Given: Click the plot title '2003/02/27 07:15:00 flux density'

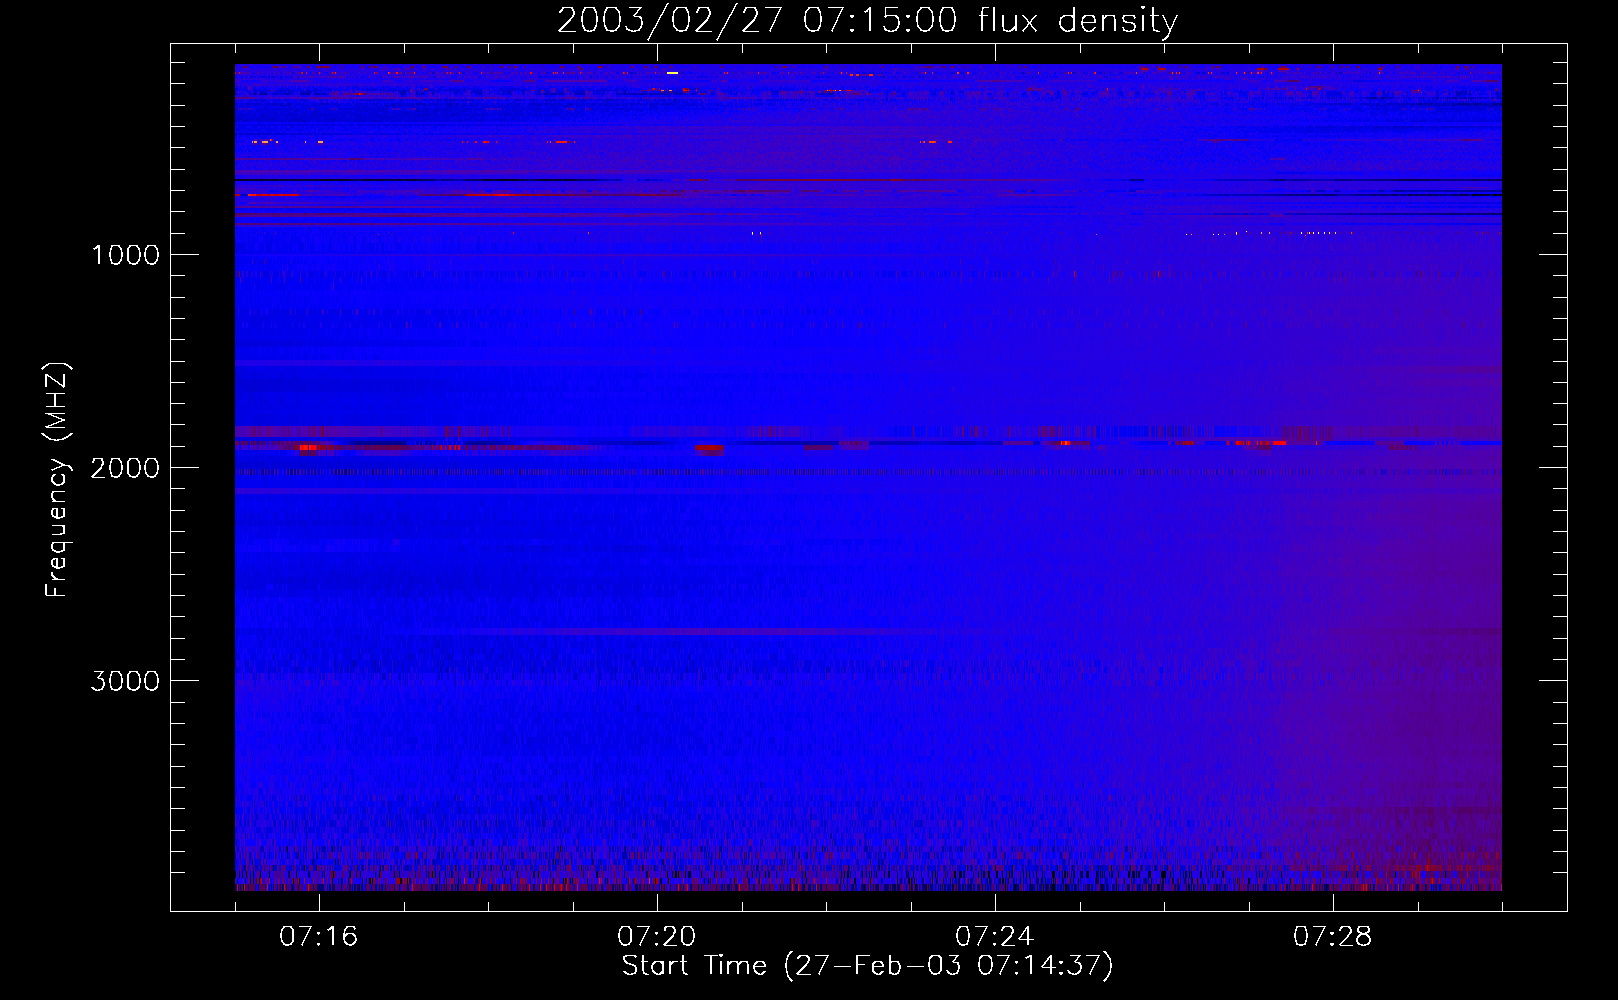Looking at the screenshot, I should [x=867, y=20].
